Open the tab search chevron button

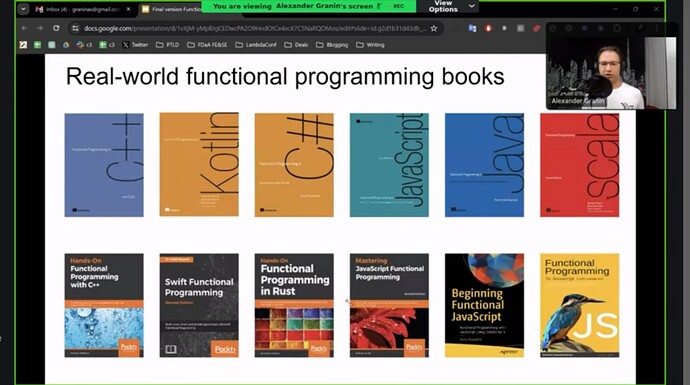click(x=23, y=9)
